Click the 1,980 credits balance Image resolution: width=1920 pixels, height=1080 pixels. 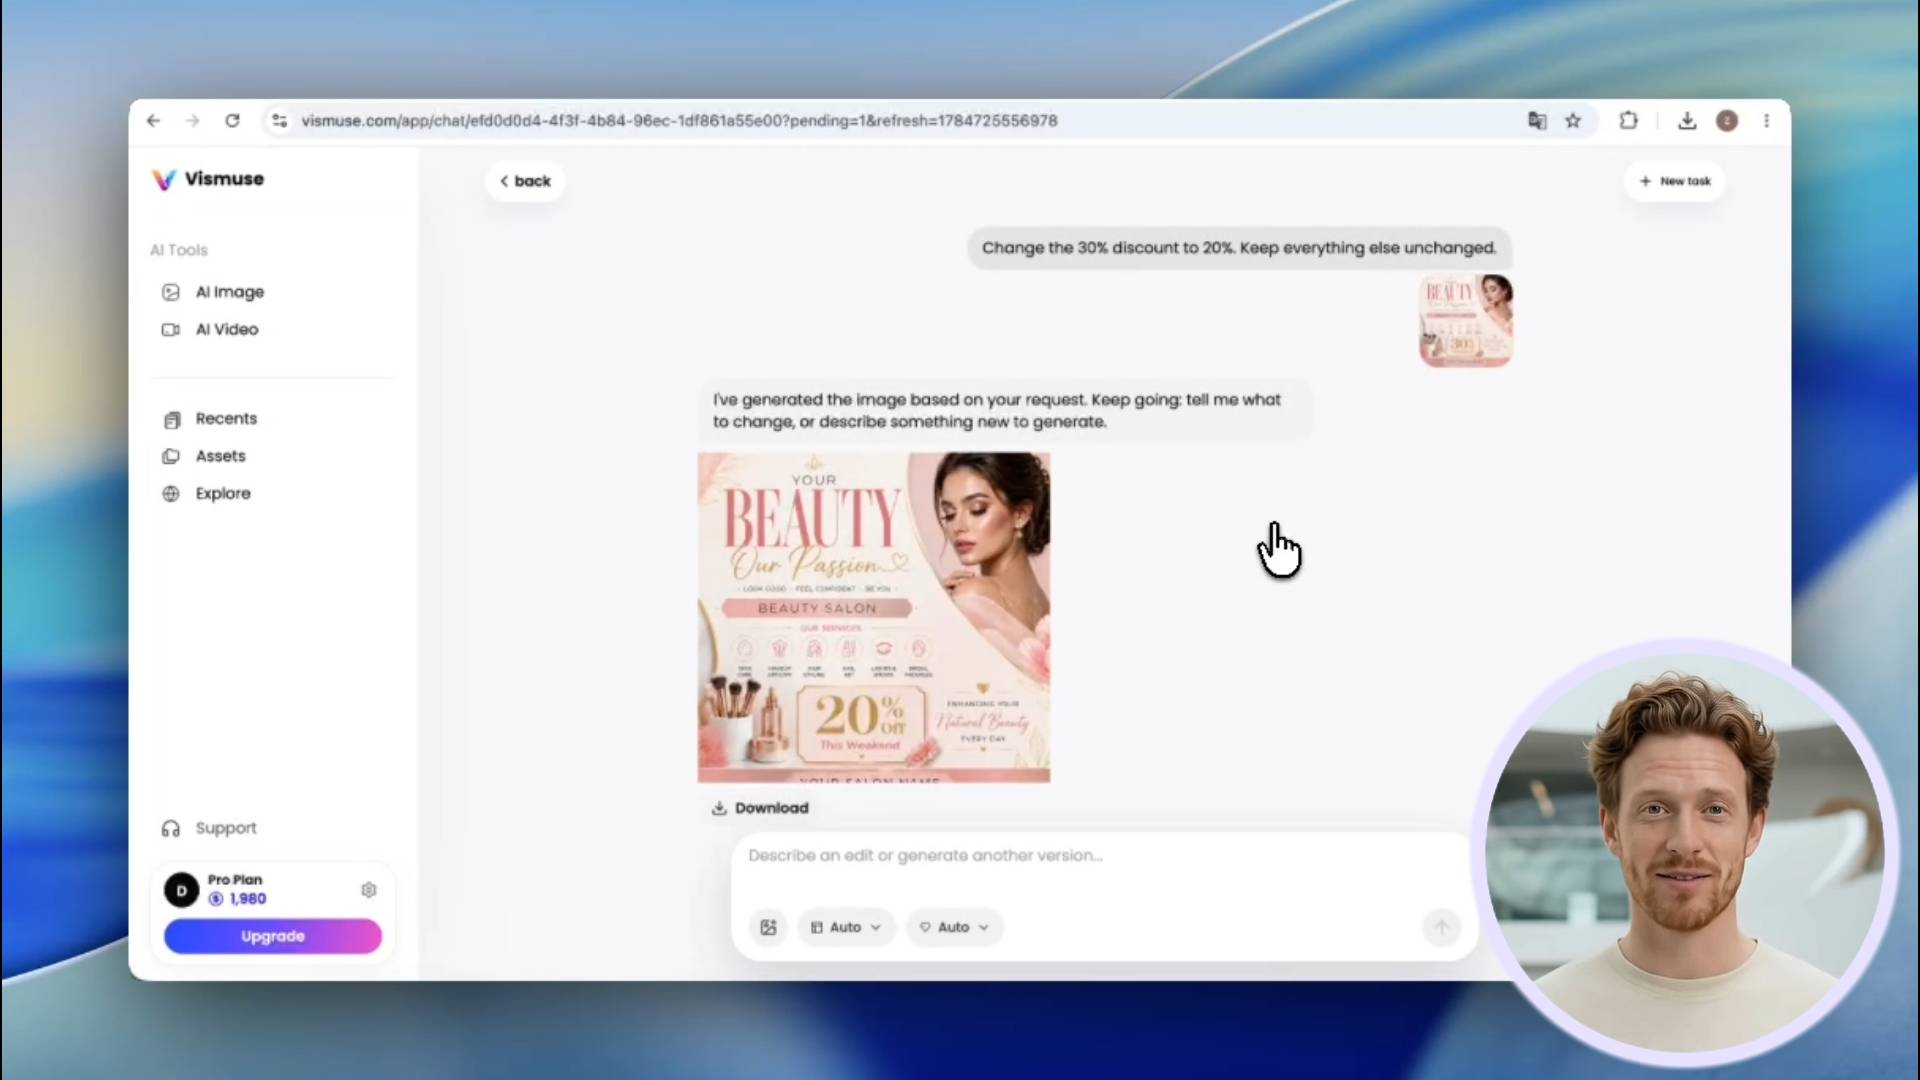[237, 899]
